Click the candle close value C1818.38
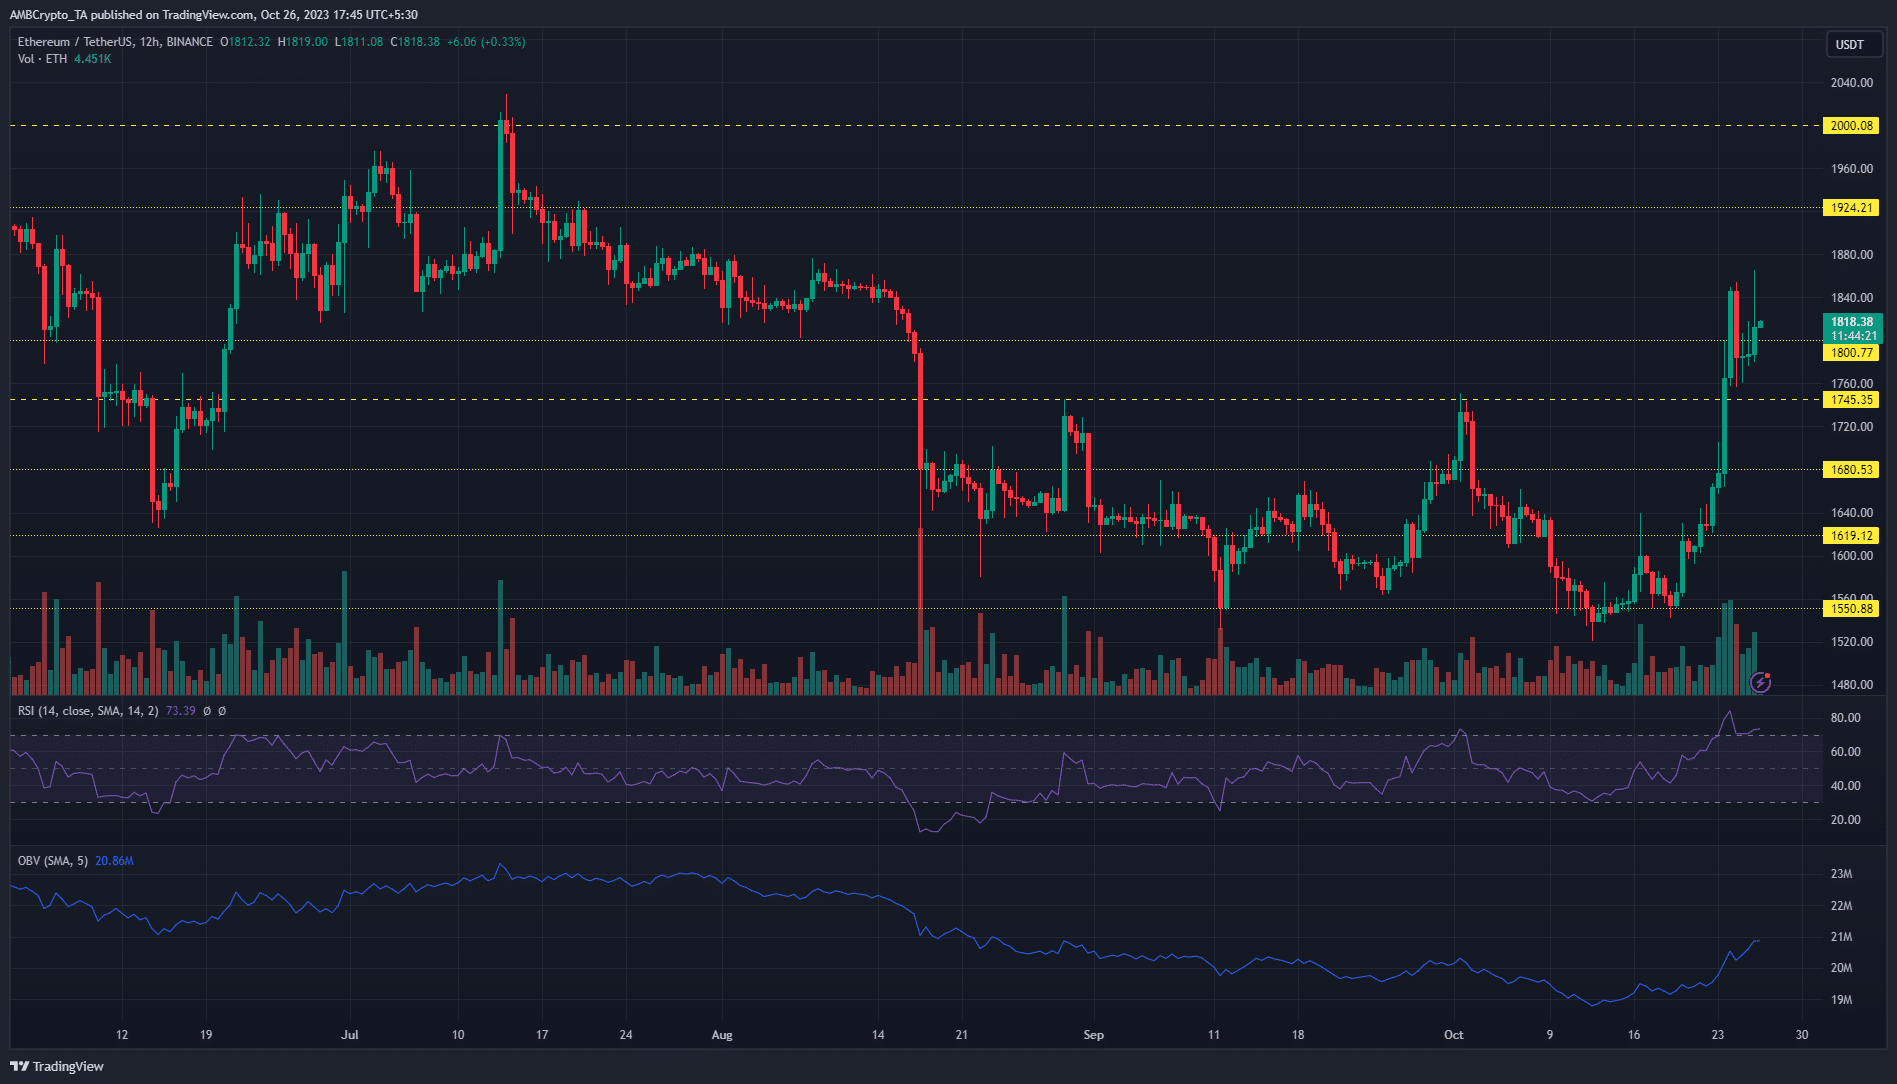 [415, 42]
